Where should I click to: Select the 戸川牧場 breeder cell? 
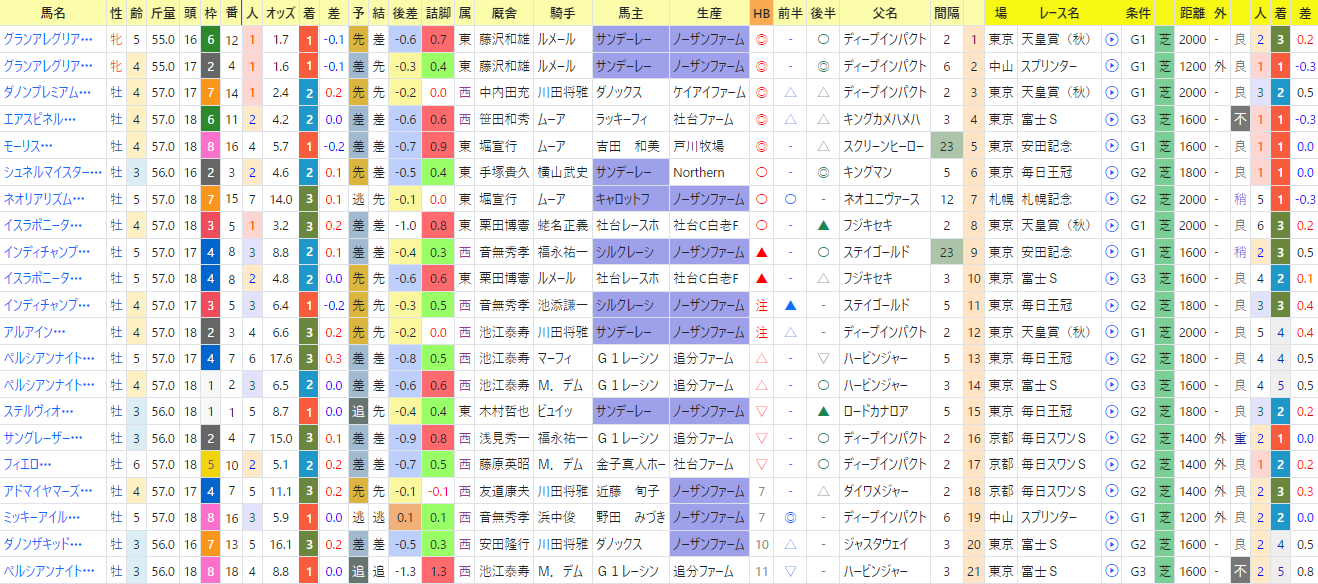pos(708,145)
